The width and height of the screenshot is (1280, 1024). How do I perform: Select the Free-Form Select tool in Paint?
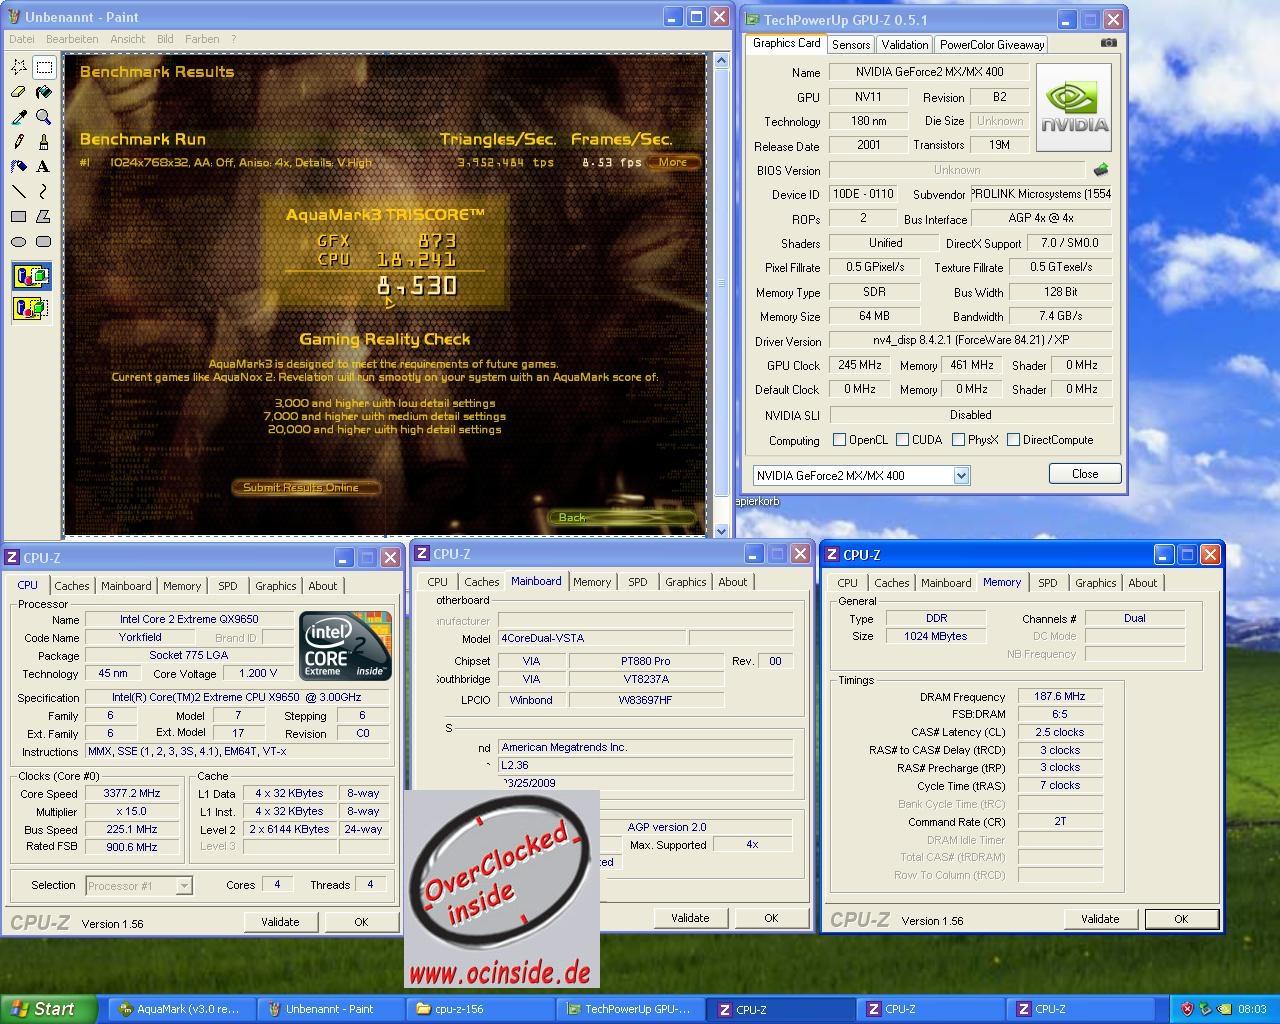(19, 67)
